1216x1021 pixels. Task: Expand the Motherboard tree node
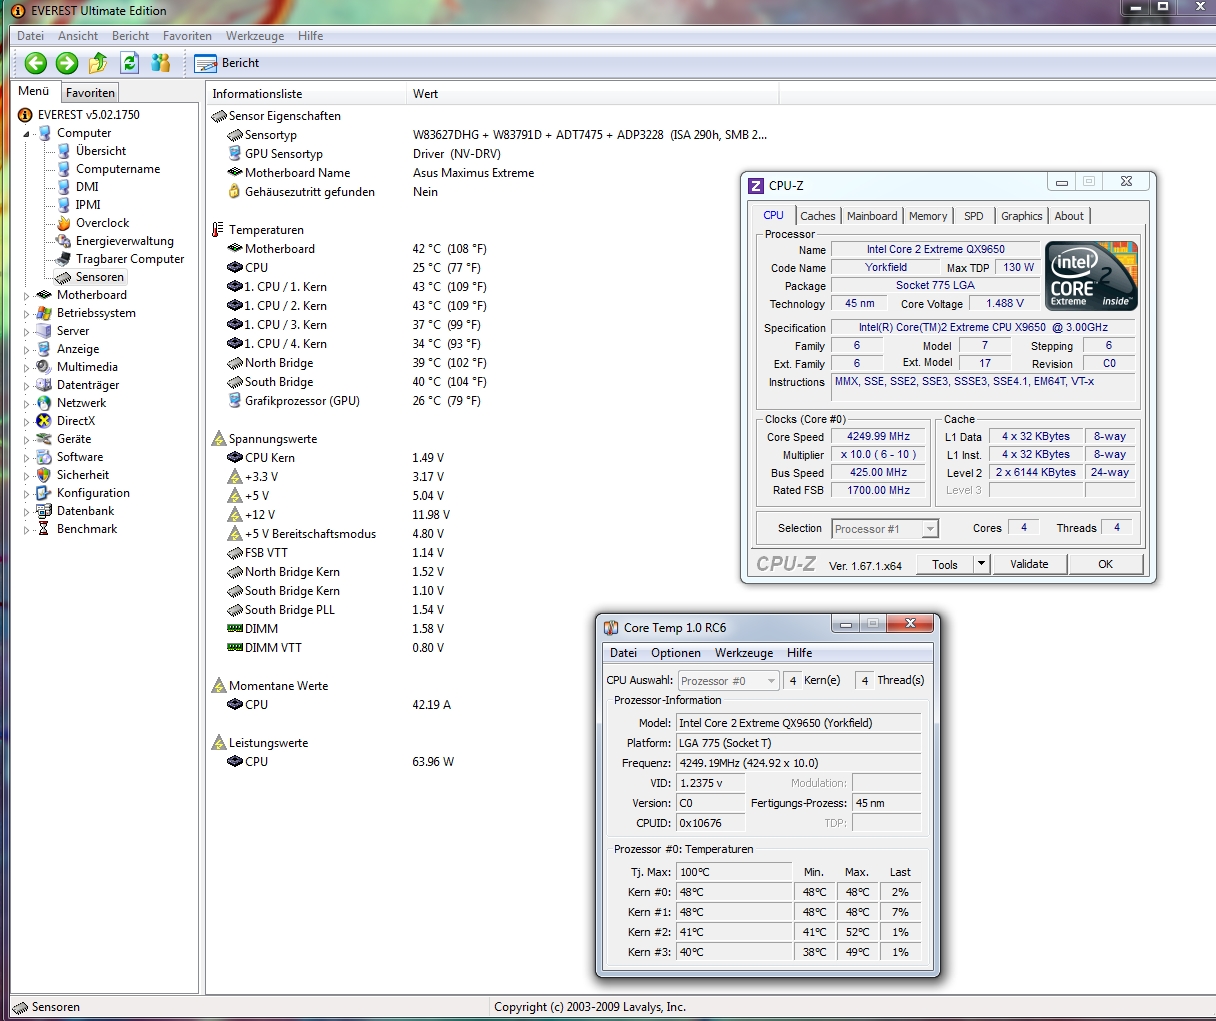tap(27, 295)
